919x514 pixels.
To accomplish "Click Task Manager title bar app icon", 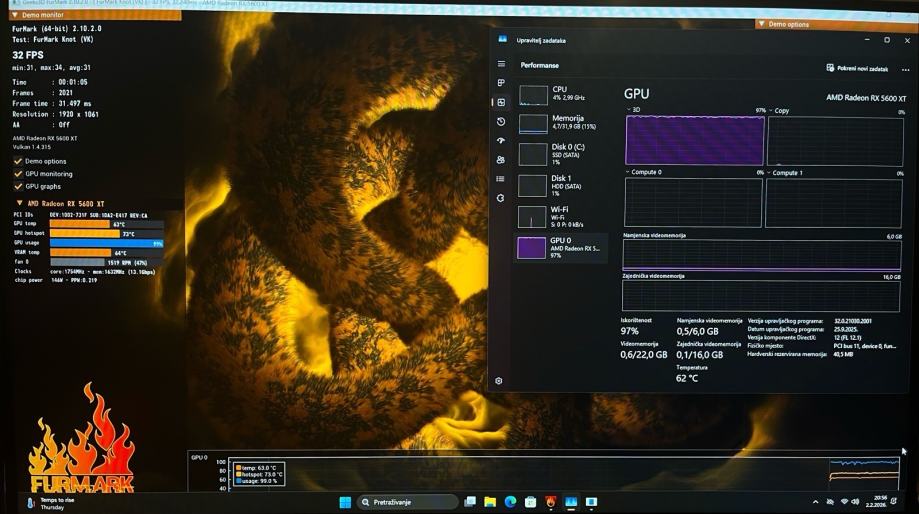I will coord(502,39).
